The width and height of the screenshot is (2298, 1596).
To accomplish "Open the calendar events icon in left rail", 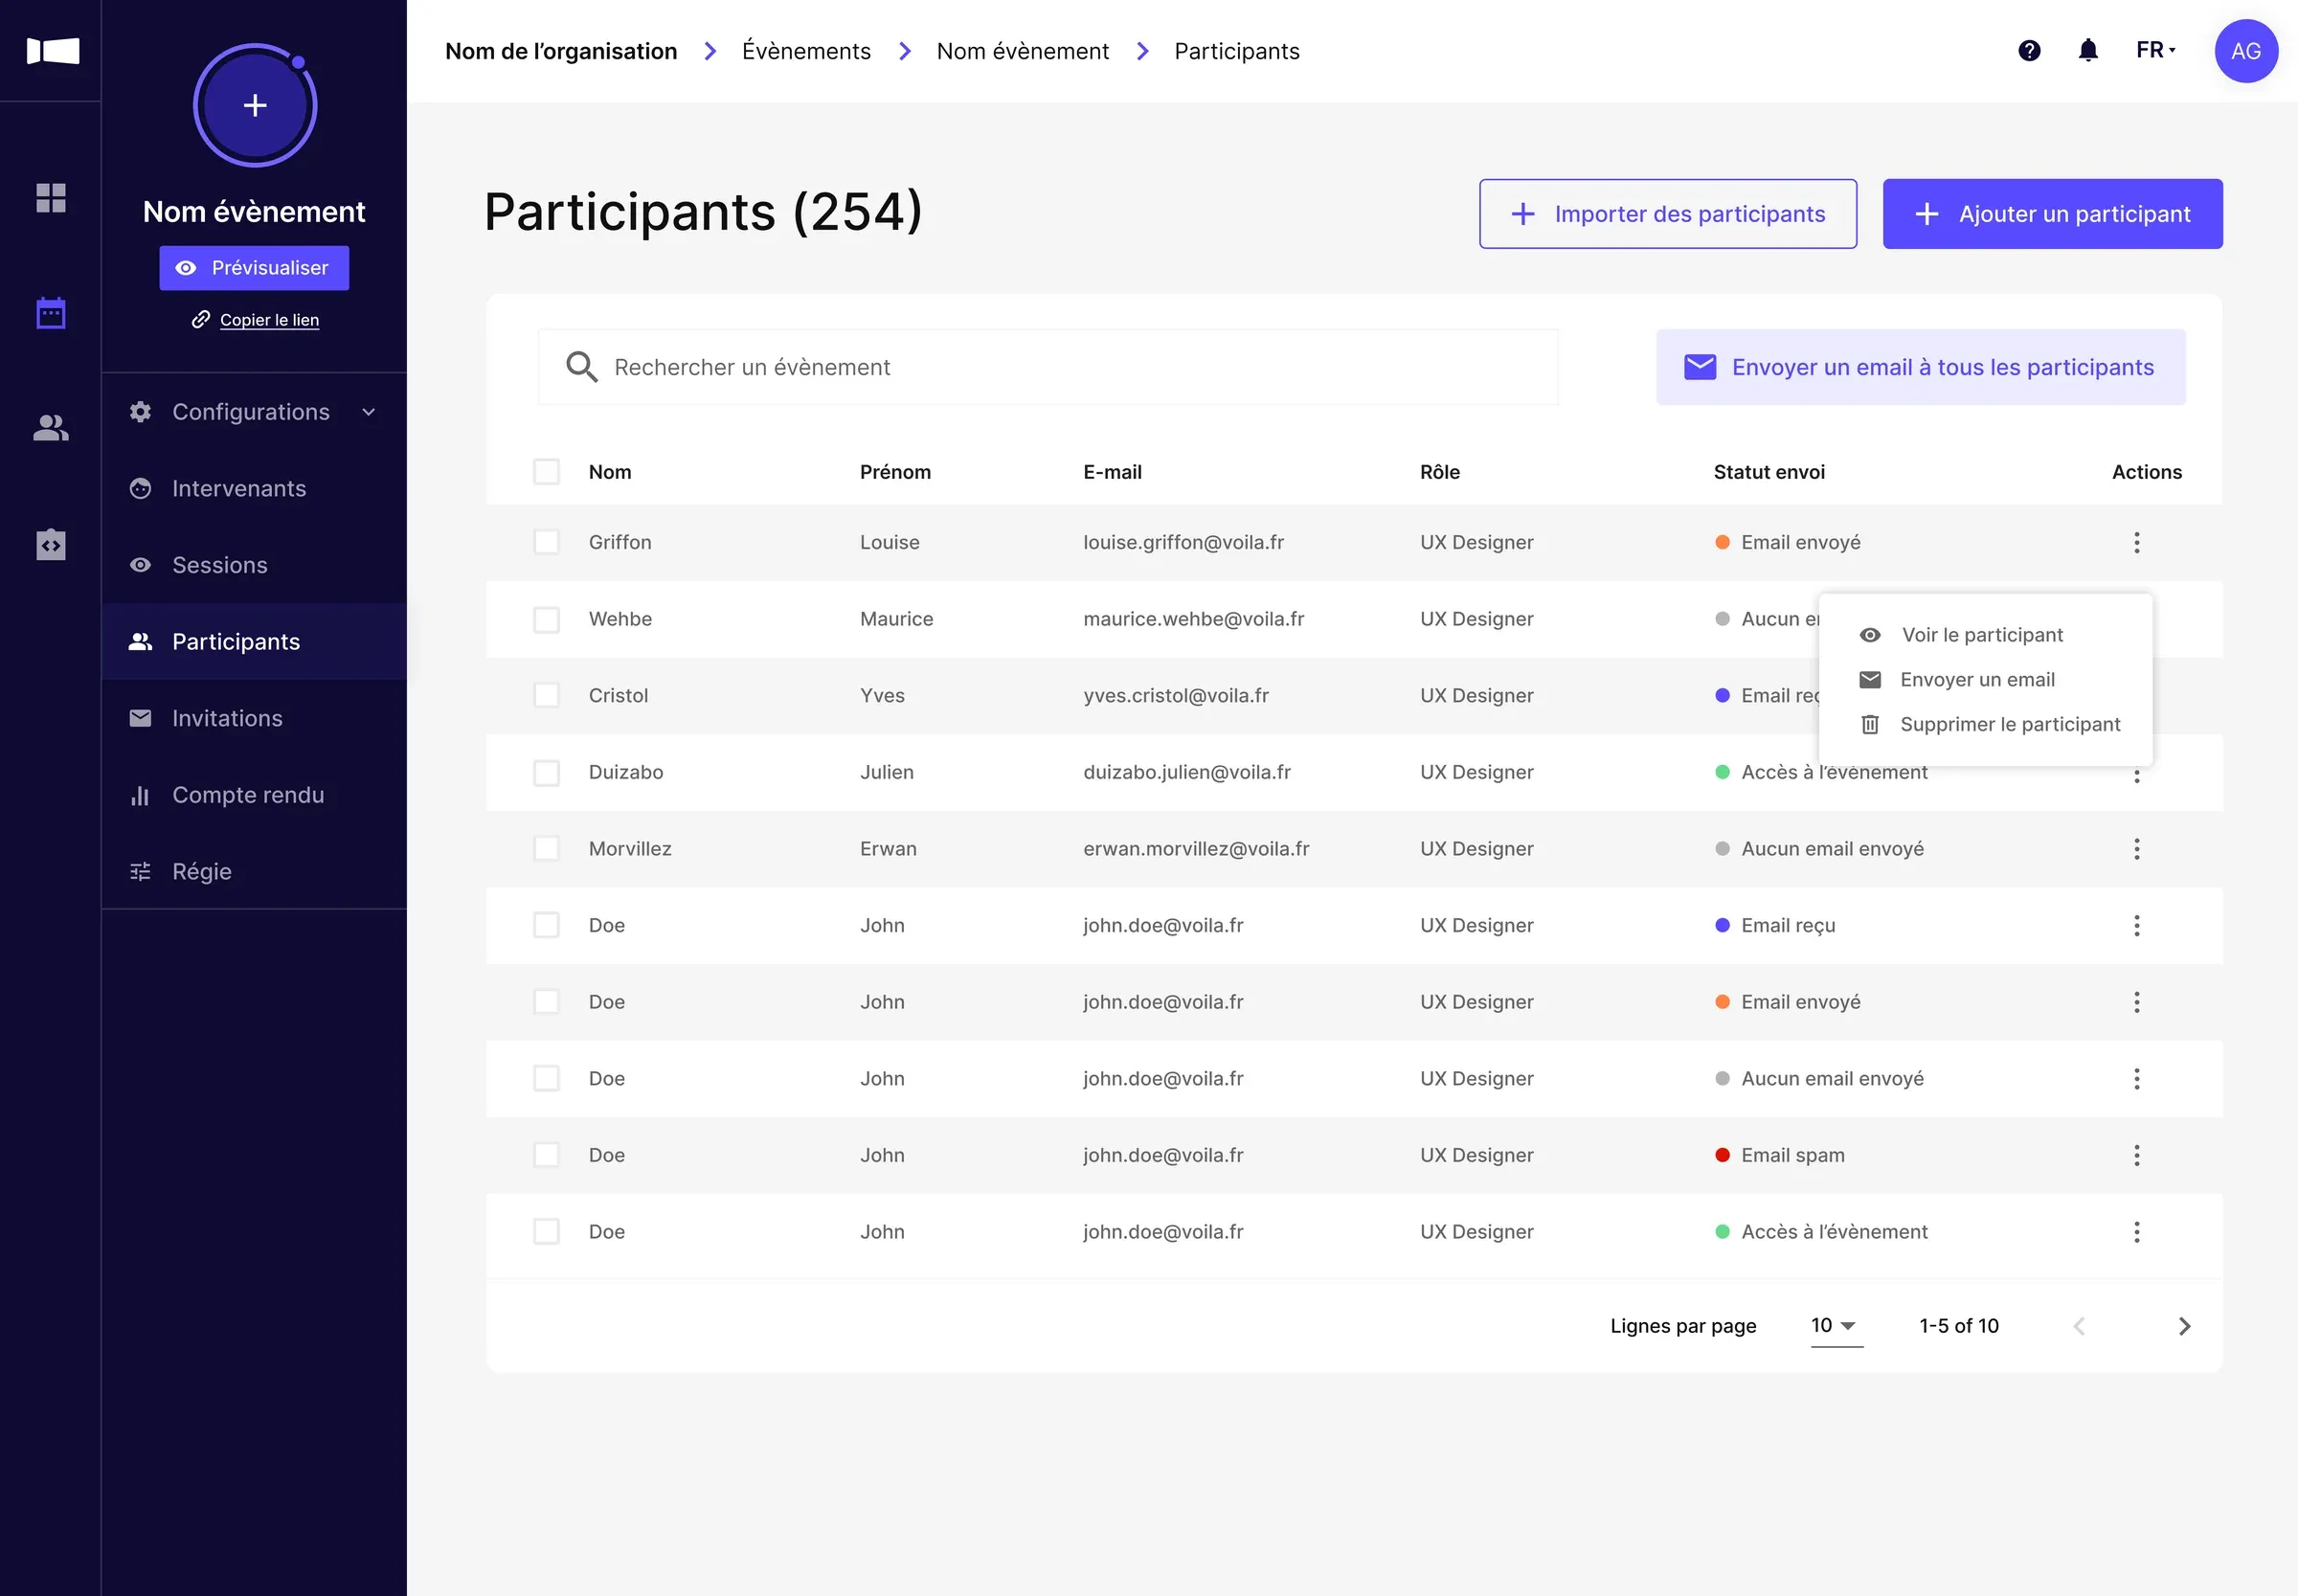I will (51, 313).
